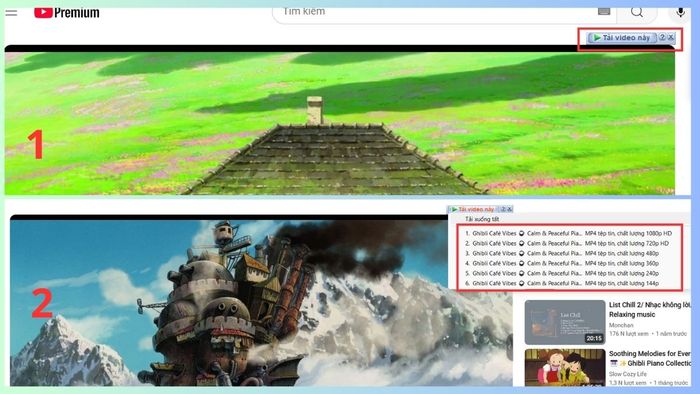This screenshot has width=700, height=394.
Task: Choose Tải xuống tất to download all
Action: tap(482, 219)
